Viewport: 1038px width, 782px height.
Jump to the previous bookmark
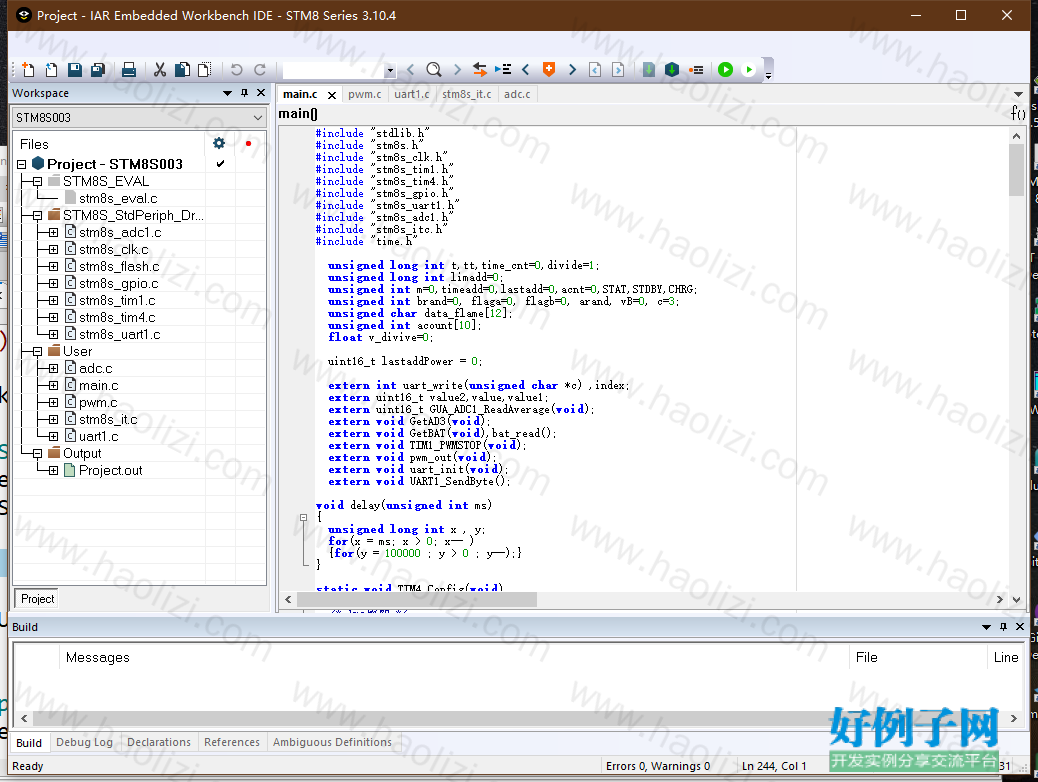click(x=526, y=70)
